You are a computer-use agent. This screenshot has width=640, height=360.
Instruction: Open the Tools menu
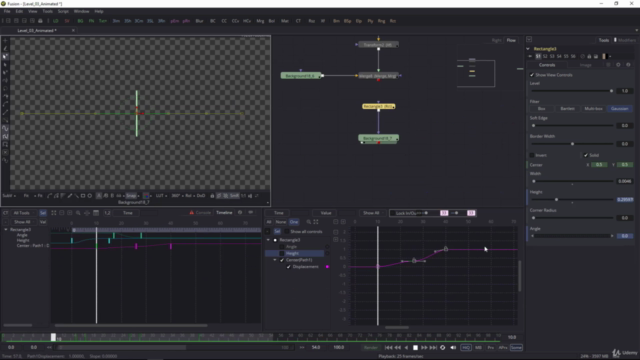point(48,11)
